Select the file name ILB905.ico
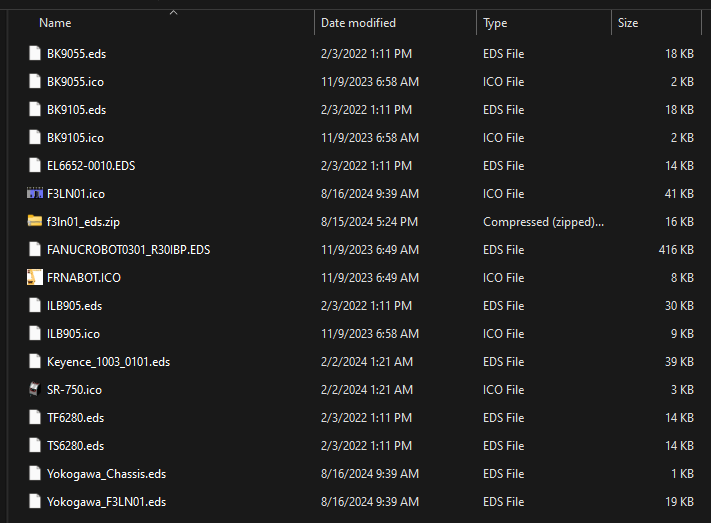711x523 pixels. [73, 334]
